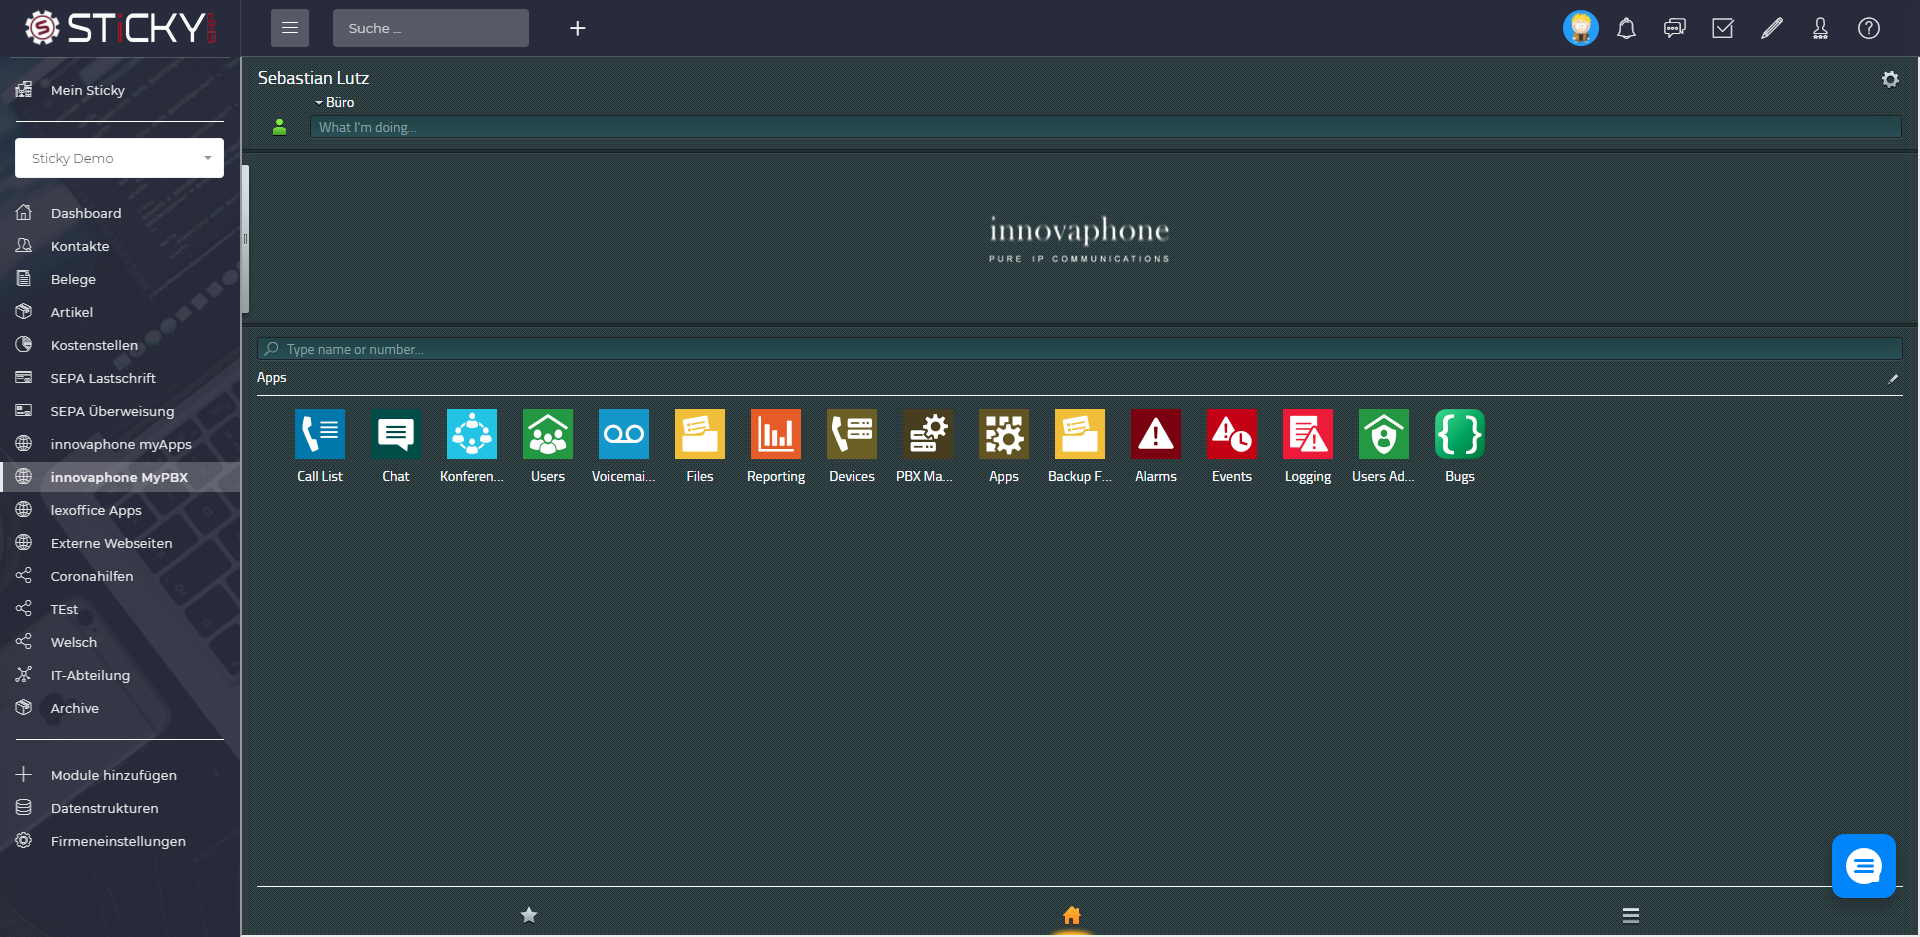1920x937 pixels.
Task: Click the 'Type name or number' search field
Action: pos(1080,349)
